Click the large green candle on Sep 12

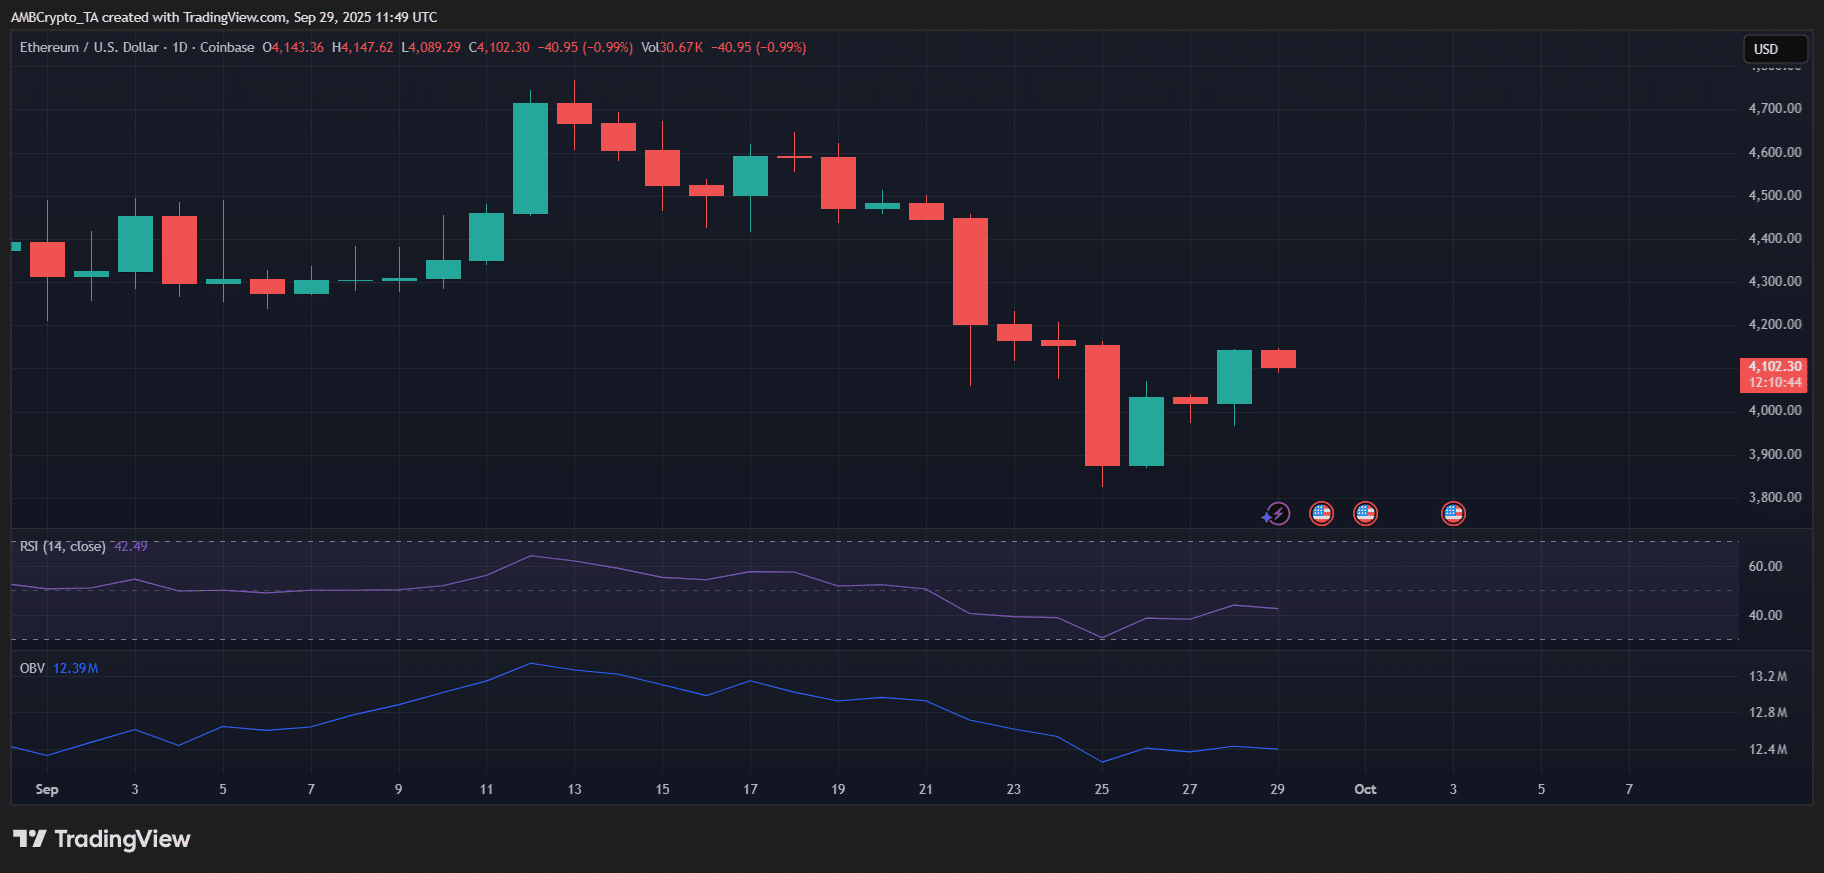[x=530, y=158]
